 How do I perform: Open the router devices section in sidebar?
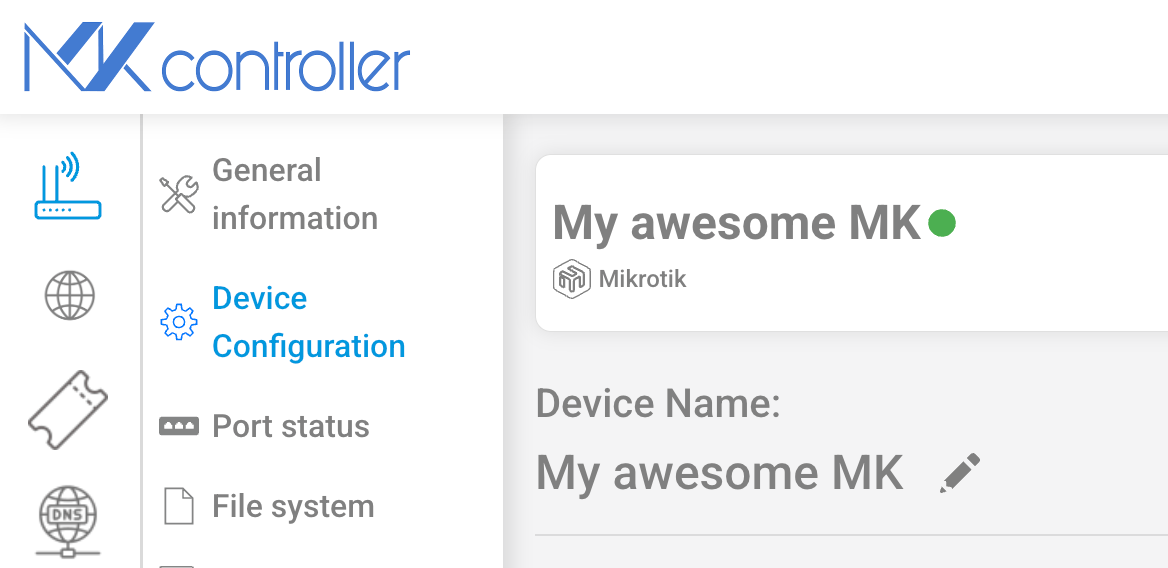tap(68, 186)
